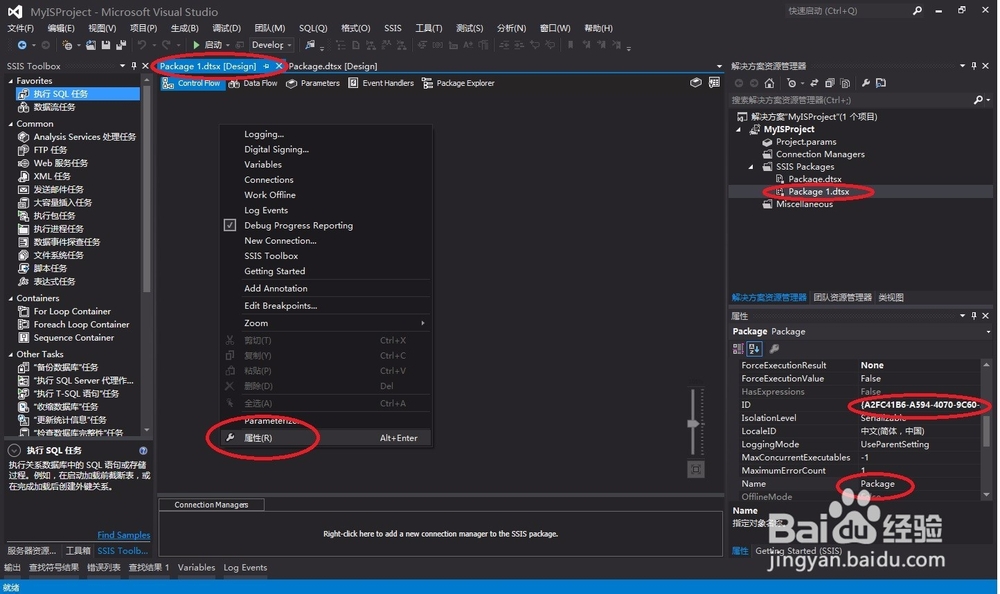Screen dimensions: 1000x594
Task: Select Package 1.dtsx in Solution Explorer
Action: (818, 191)
